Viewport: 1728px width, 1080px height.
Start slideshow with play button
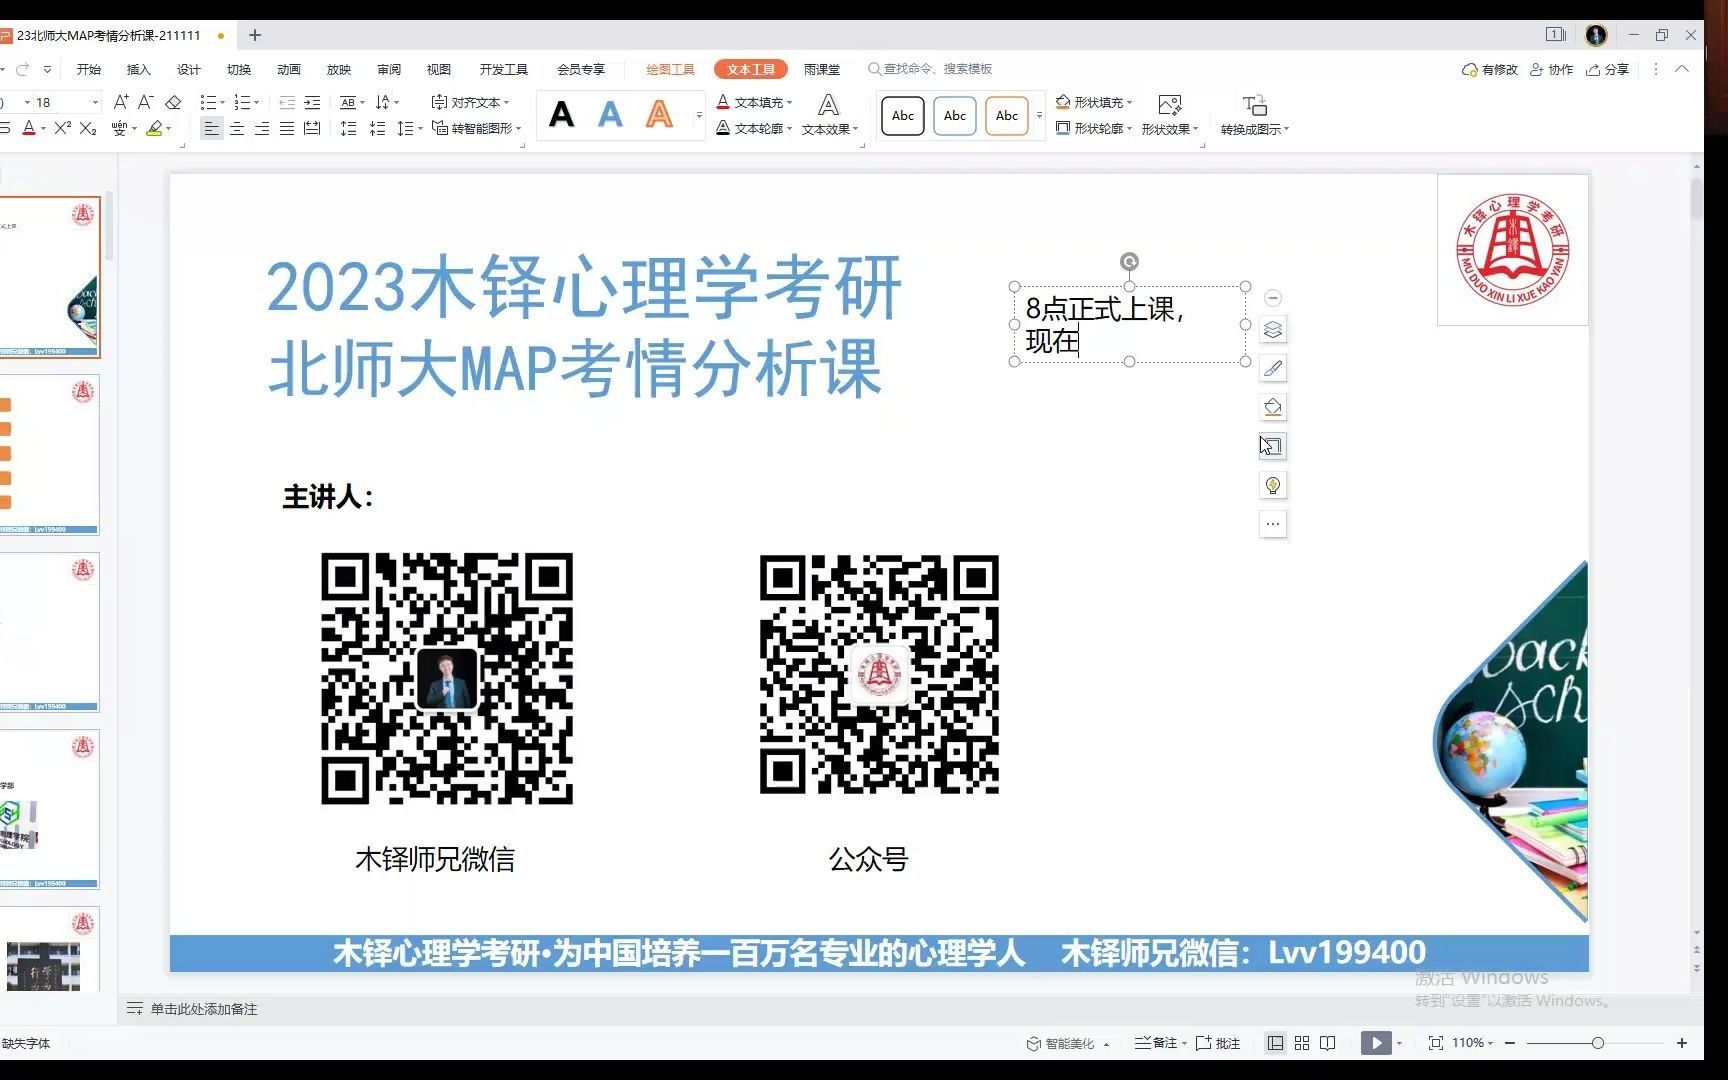(1376, 1043)
